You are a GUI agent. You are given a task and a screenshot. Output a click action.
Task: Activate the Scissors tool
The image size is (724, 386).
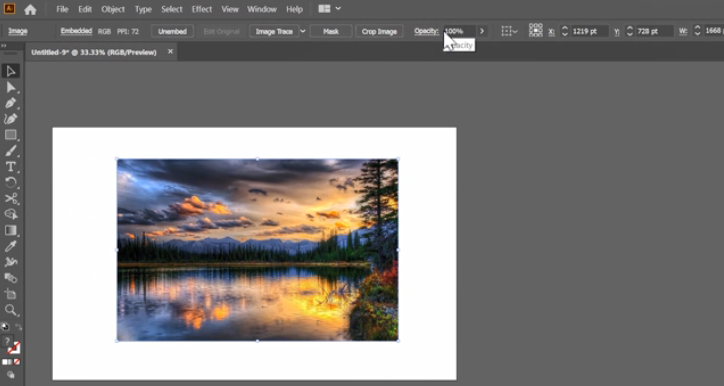[x=11, y=199]
